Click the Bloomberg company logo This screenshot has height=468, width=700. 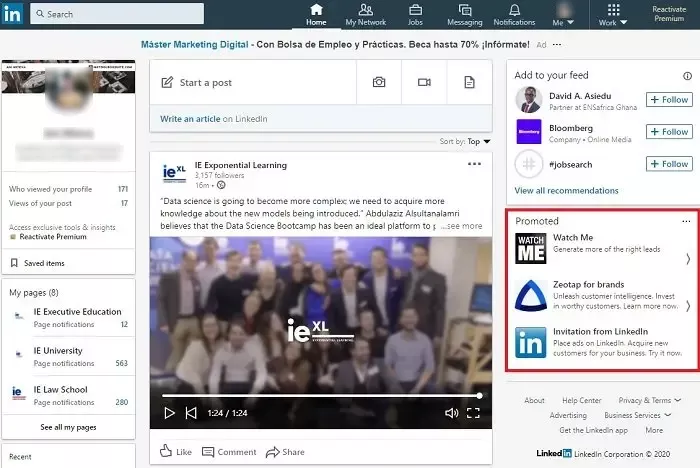coord(529,132)
